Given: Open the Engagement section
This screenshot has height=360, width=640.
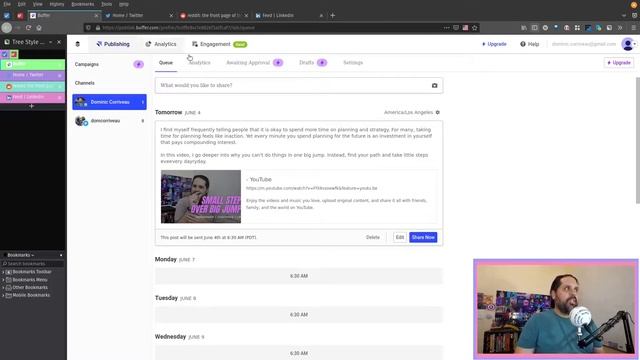Looking at the screenshot, I should point(219,44).
